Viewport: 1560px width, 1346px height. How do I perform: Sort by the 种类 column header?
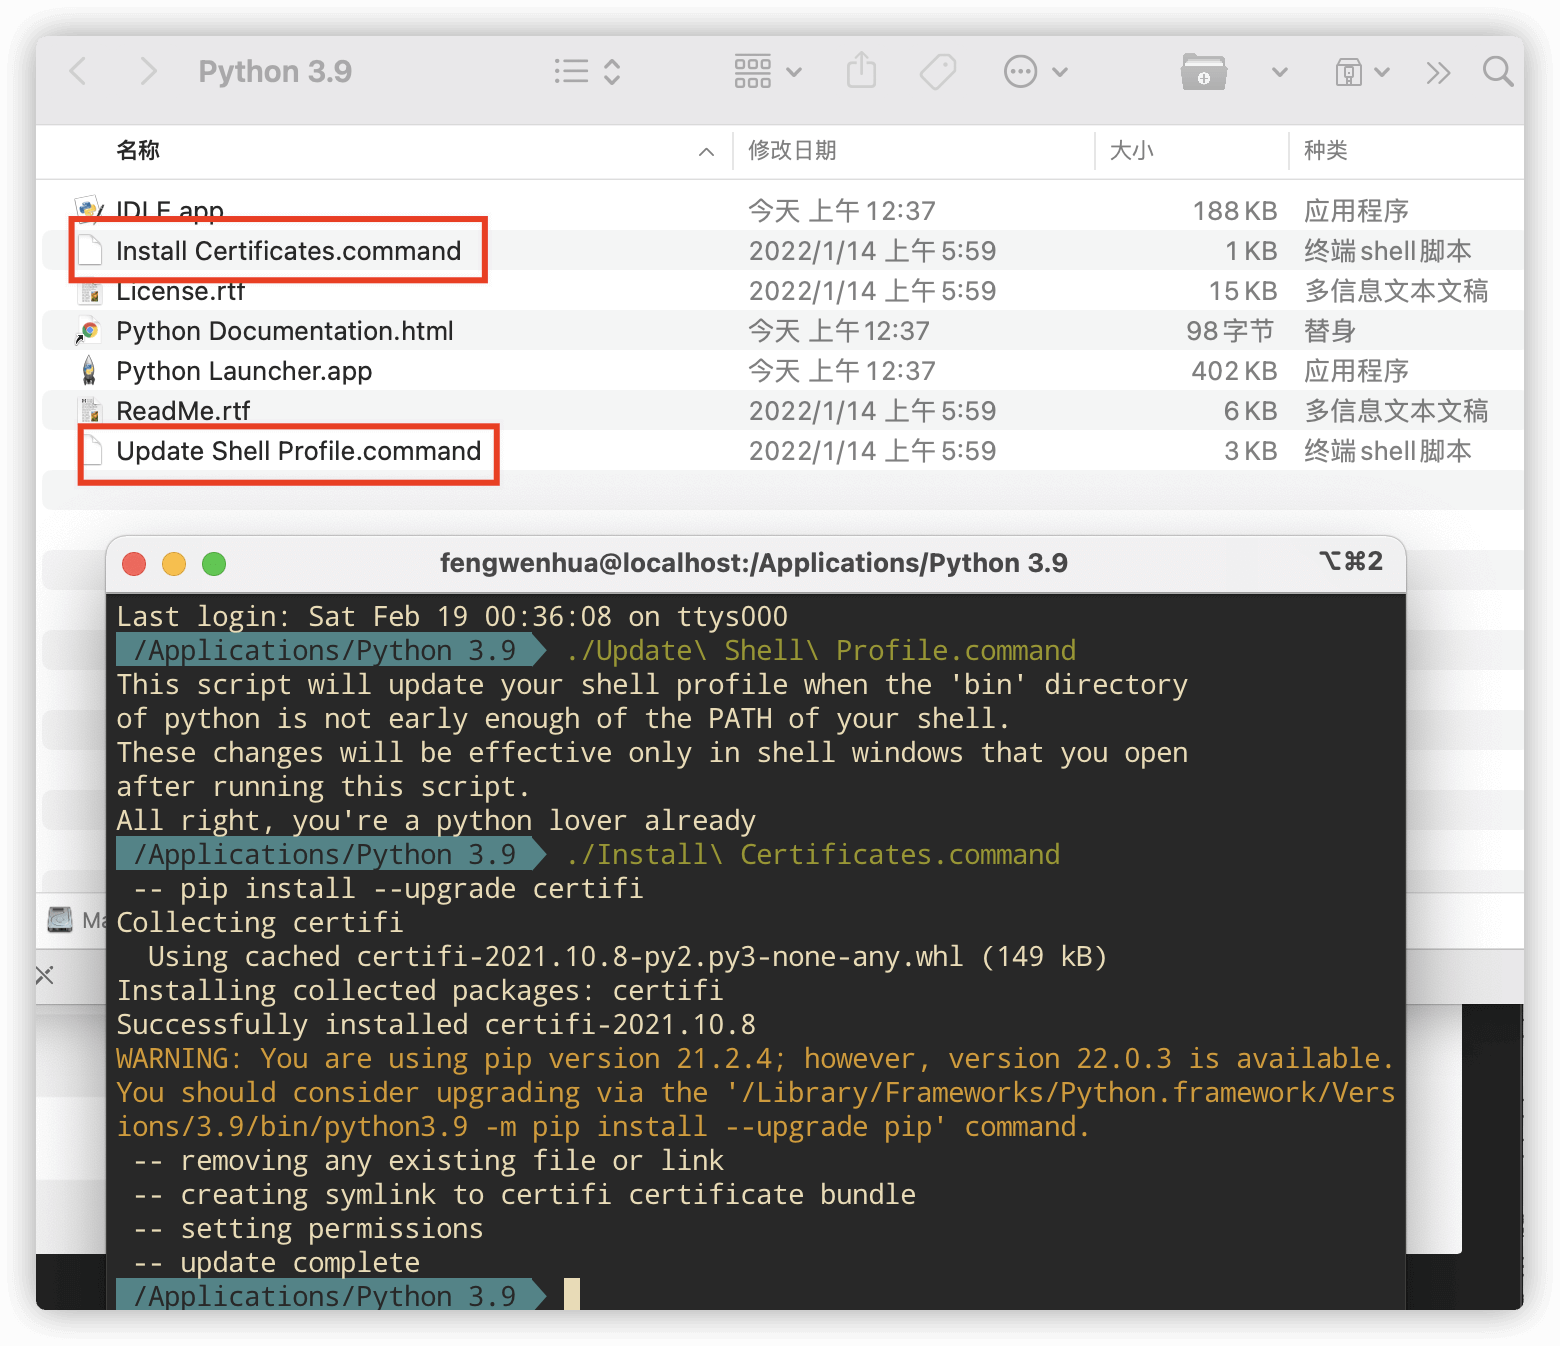pyautogui.click(x=1325, y=150)
